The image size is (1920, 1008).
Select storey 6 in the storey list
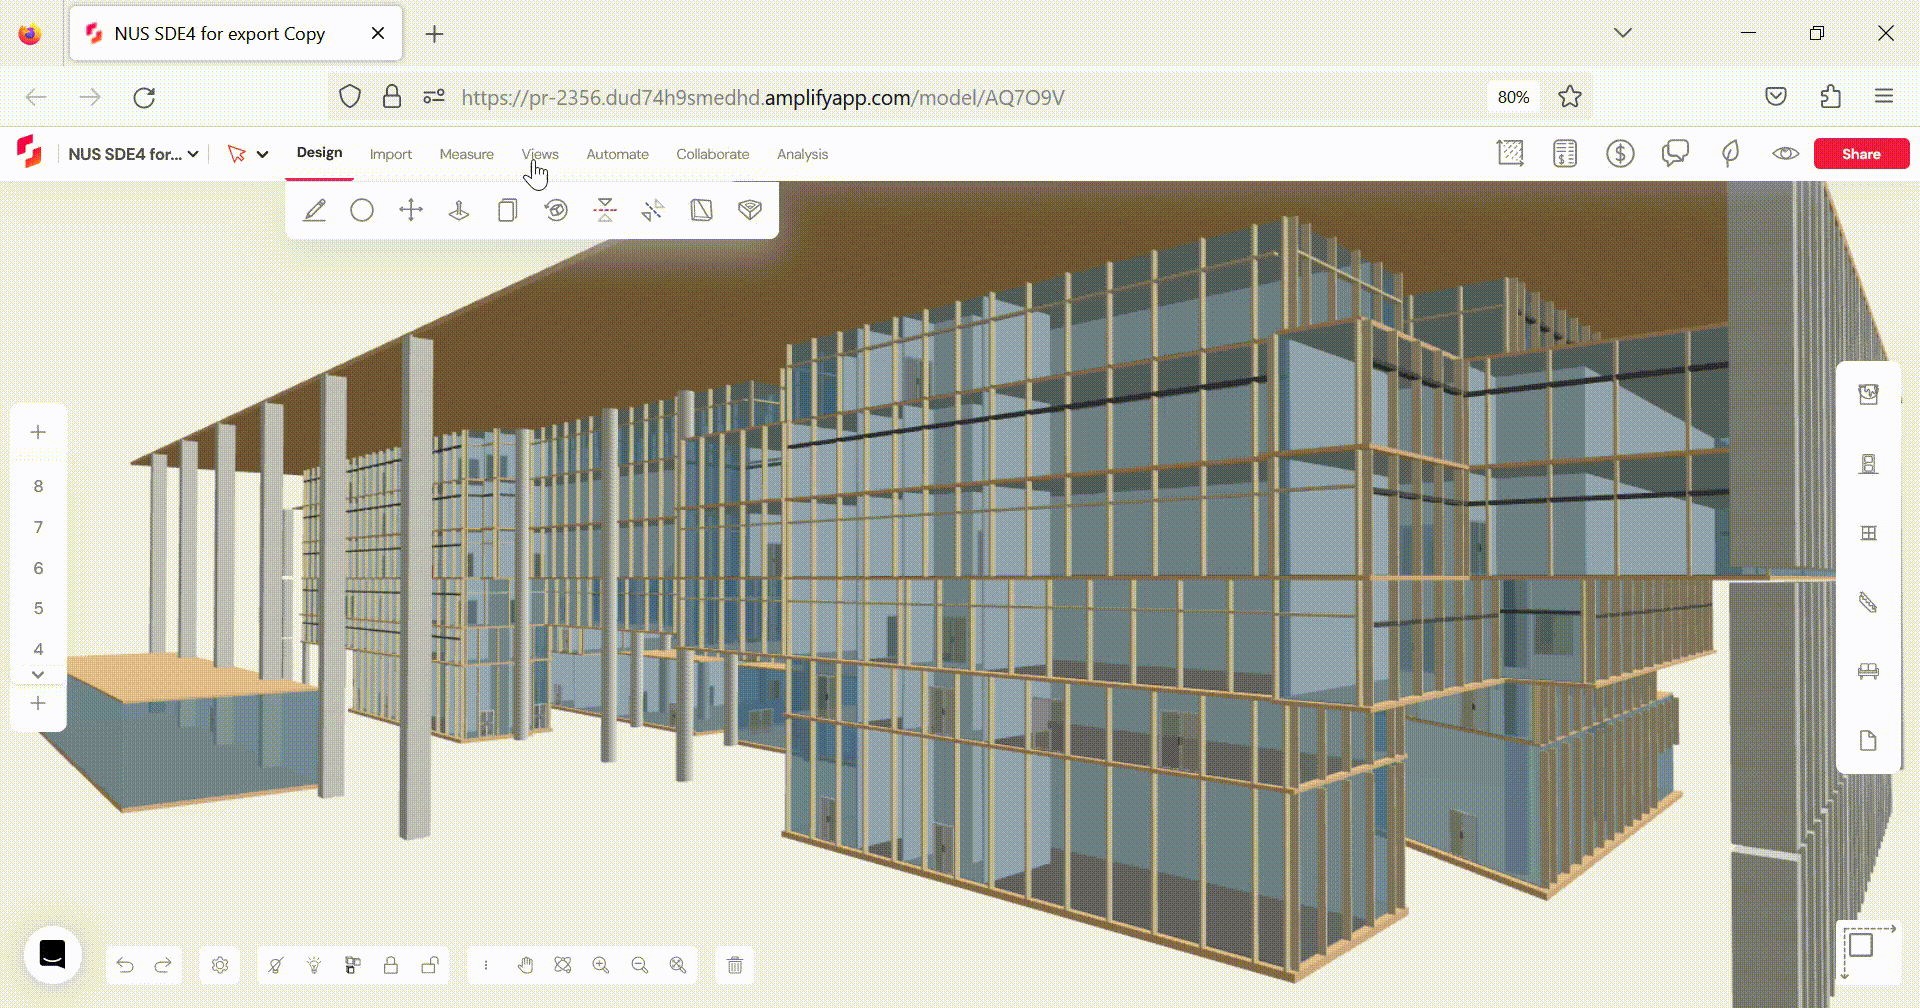click(x=38, y=568)
